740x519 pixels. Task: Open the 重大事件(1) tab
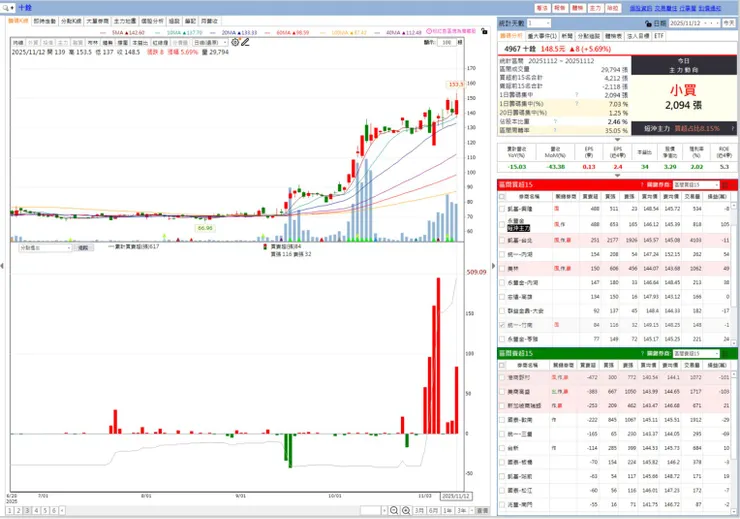542,36
